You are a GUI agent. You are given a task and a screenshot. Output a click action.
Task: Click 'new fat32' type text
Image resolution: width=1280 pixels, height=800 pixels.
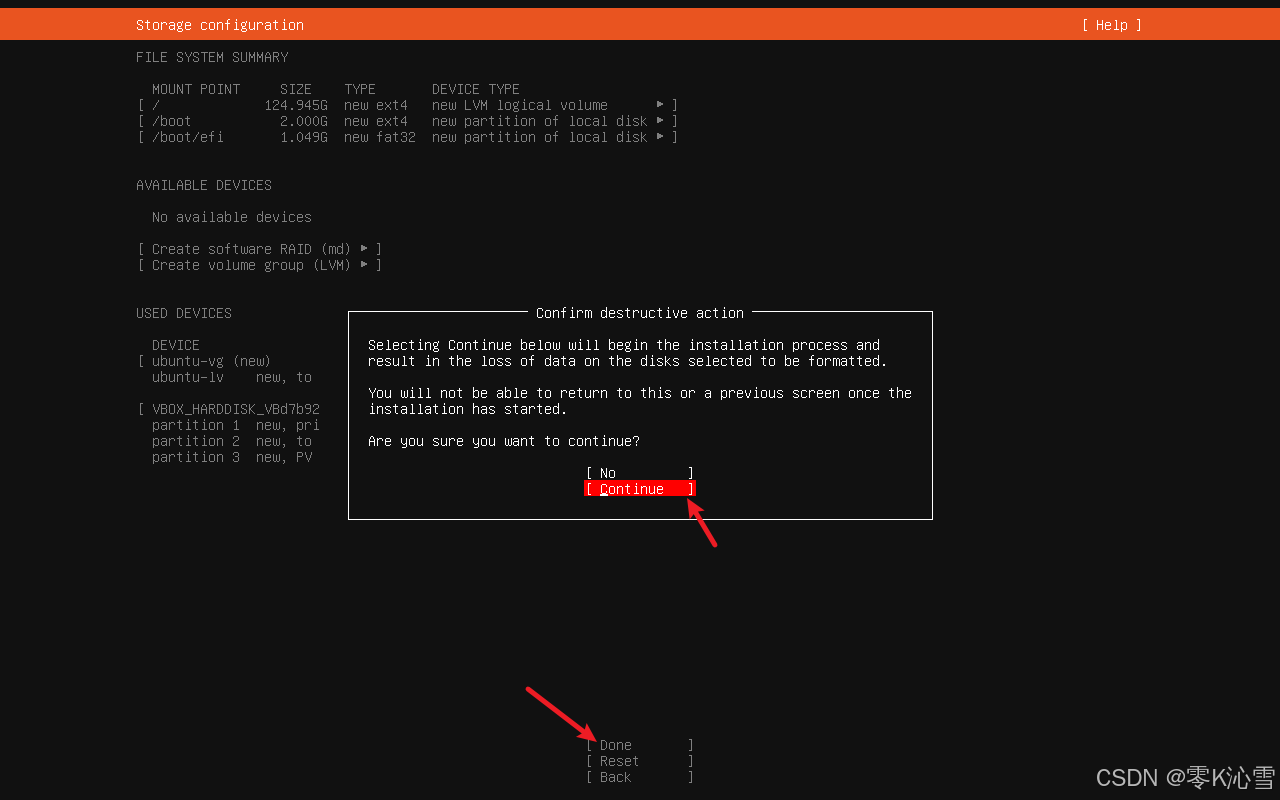tap(380, 137)
